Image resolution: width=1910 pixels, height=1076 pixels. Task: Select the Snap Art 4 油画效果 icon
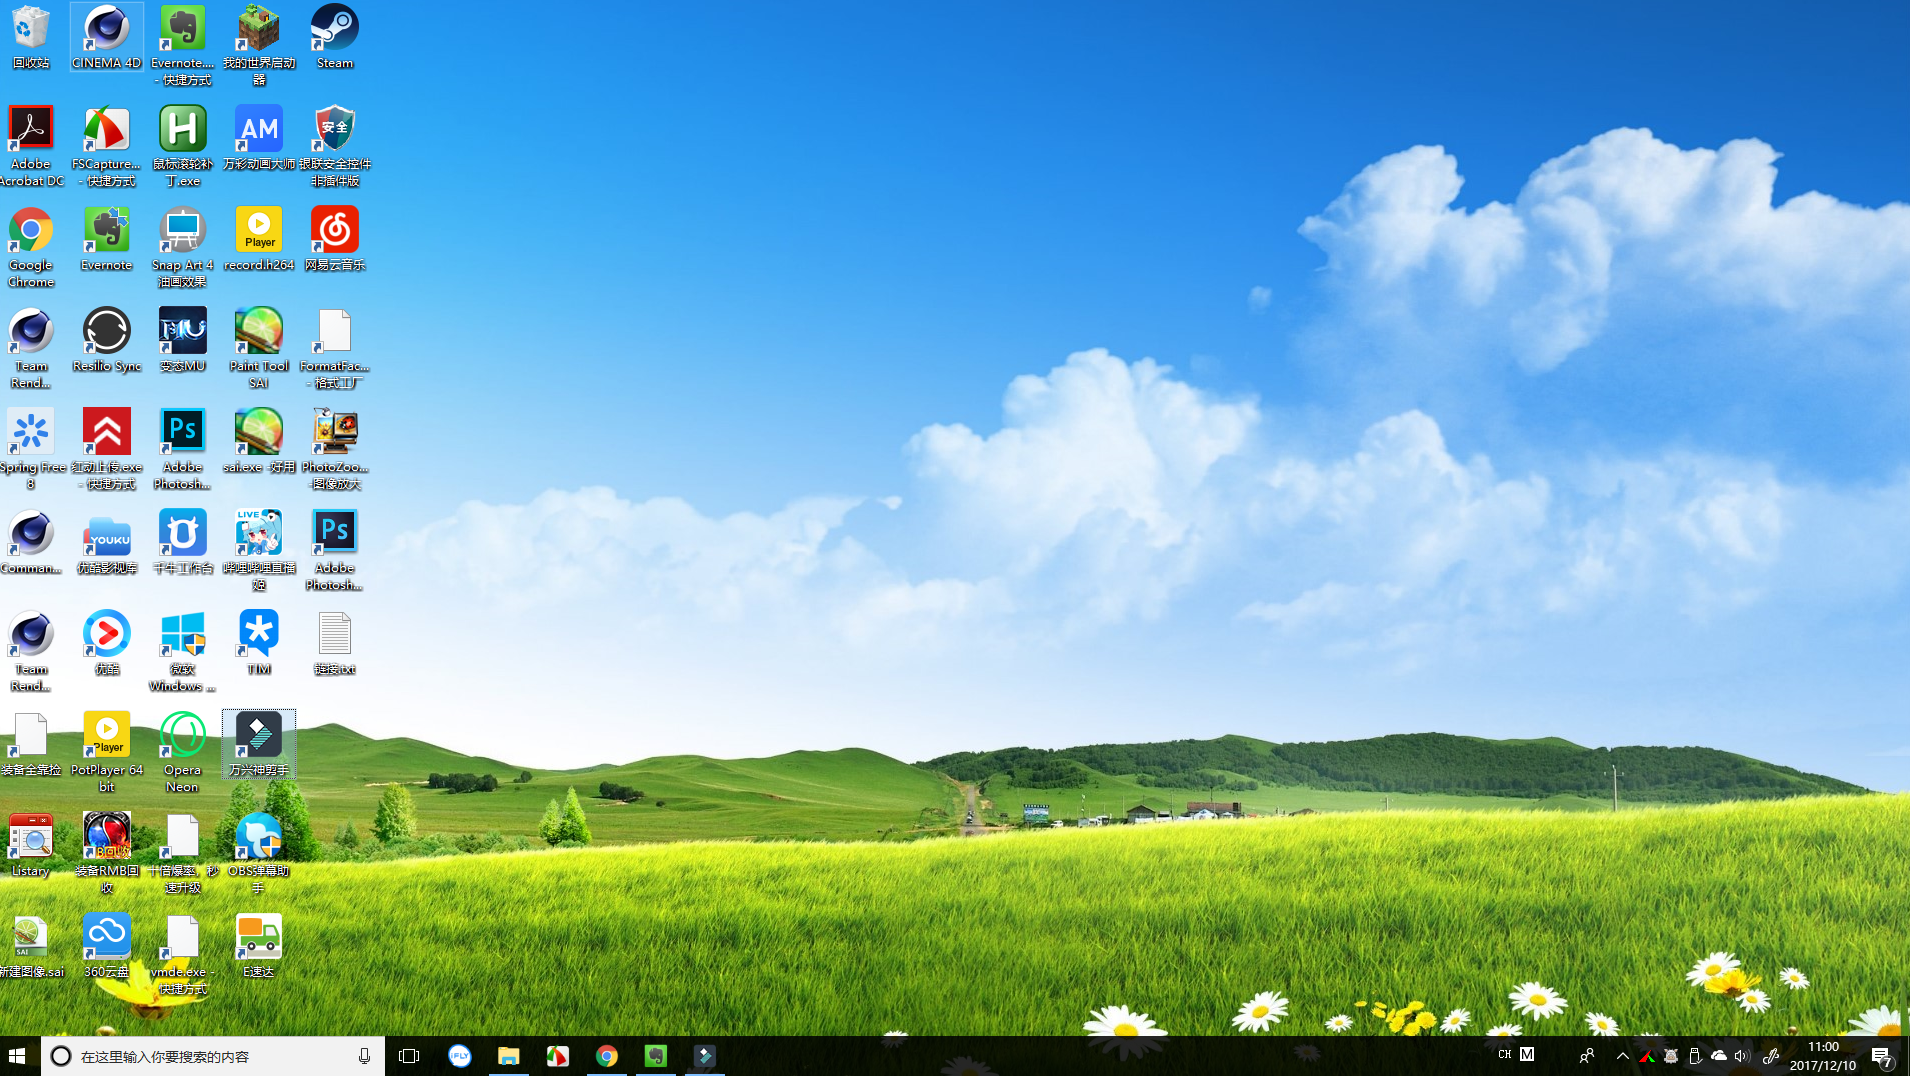183,248
